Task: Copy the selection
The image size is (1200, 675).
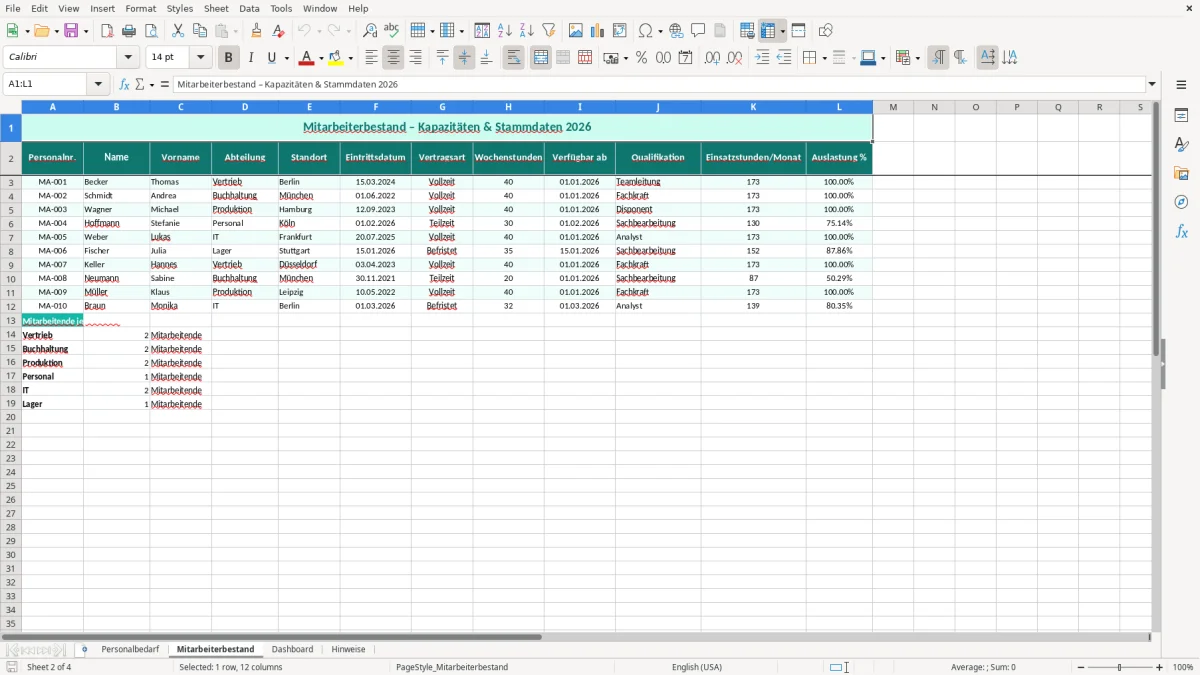Action: point(200,31)
